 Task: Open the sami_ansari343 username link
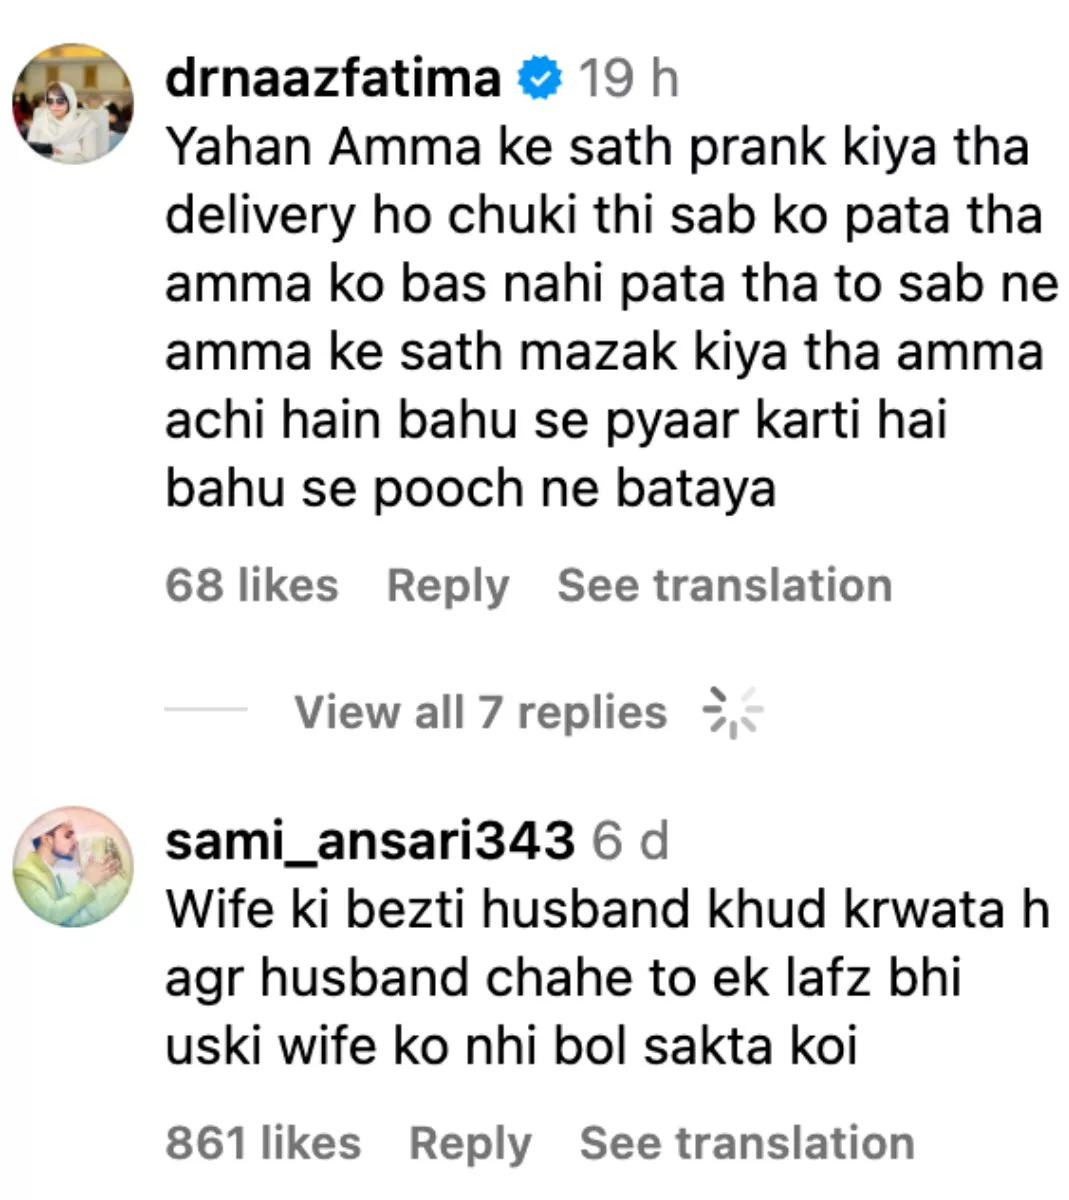(x=370, y=842)
